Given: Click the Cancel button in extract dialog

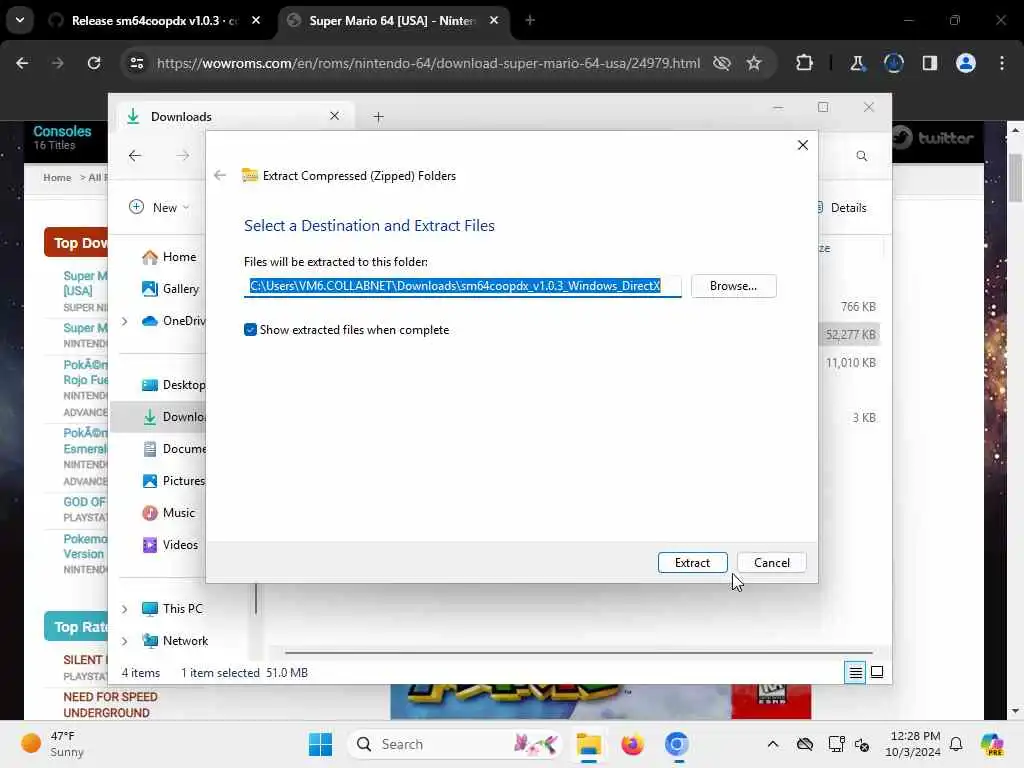Looking at the screenshot, I should pos(771,563).
